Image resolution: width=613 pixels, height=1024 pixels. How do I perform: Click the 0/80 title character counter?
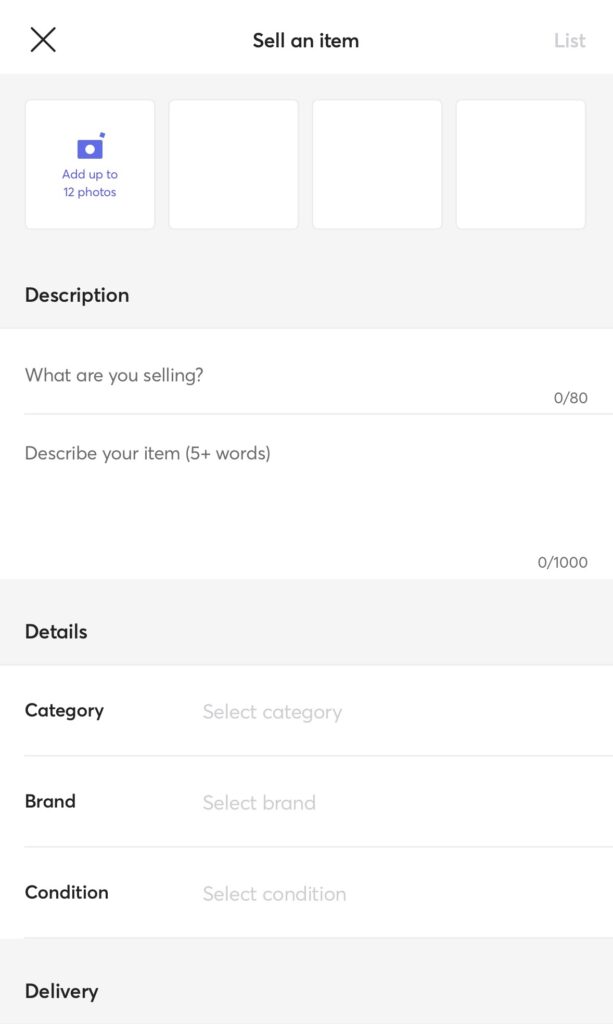click(x=570, y=398)
